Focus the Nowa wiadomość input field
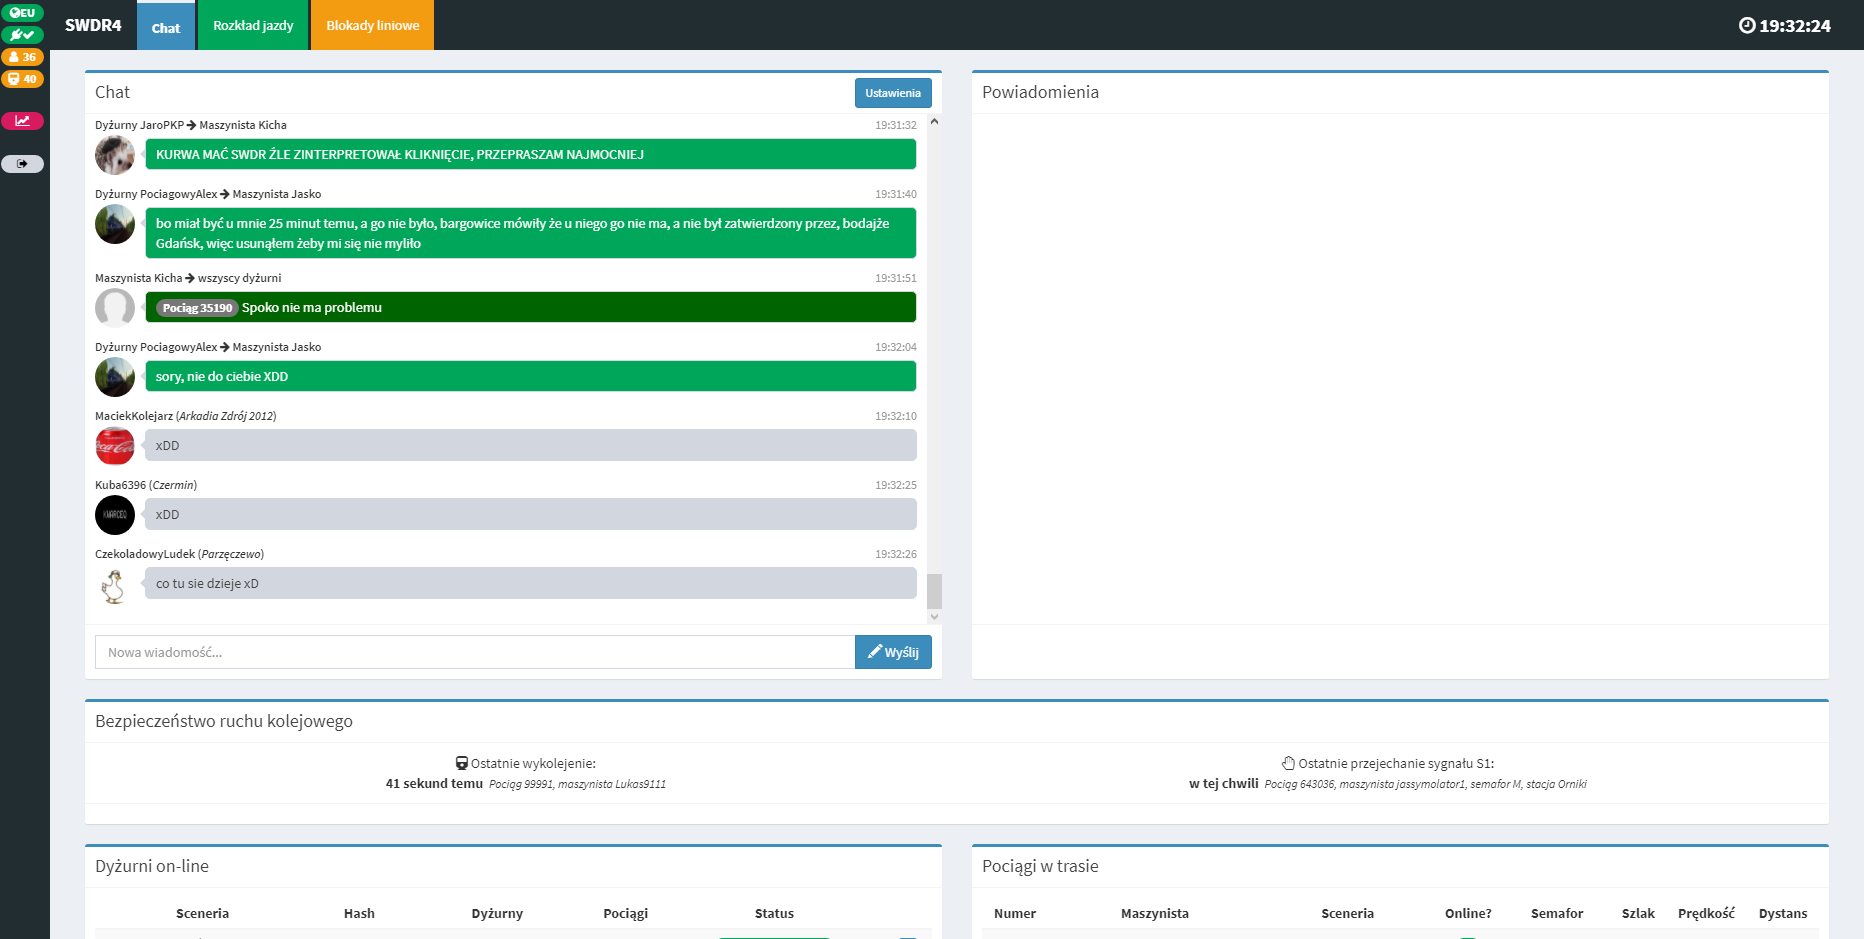1864x939 pixels. [x=474, y=652]
